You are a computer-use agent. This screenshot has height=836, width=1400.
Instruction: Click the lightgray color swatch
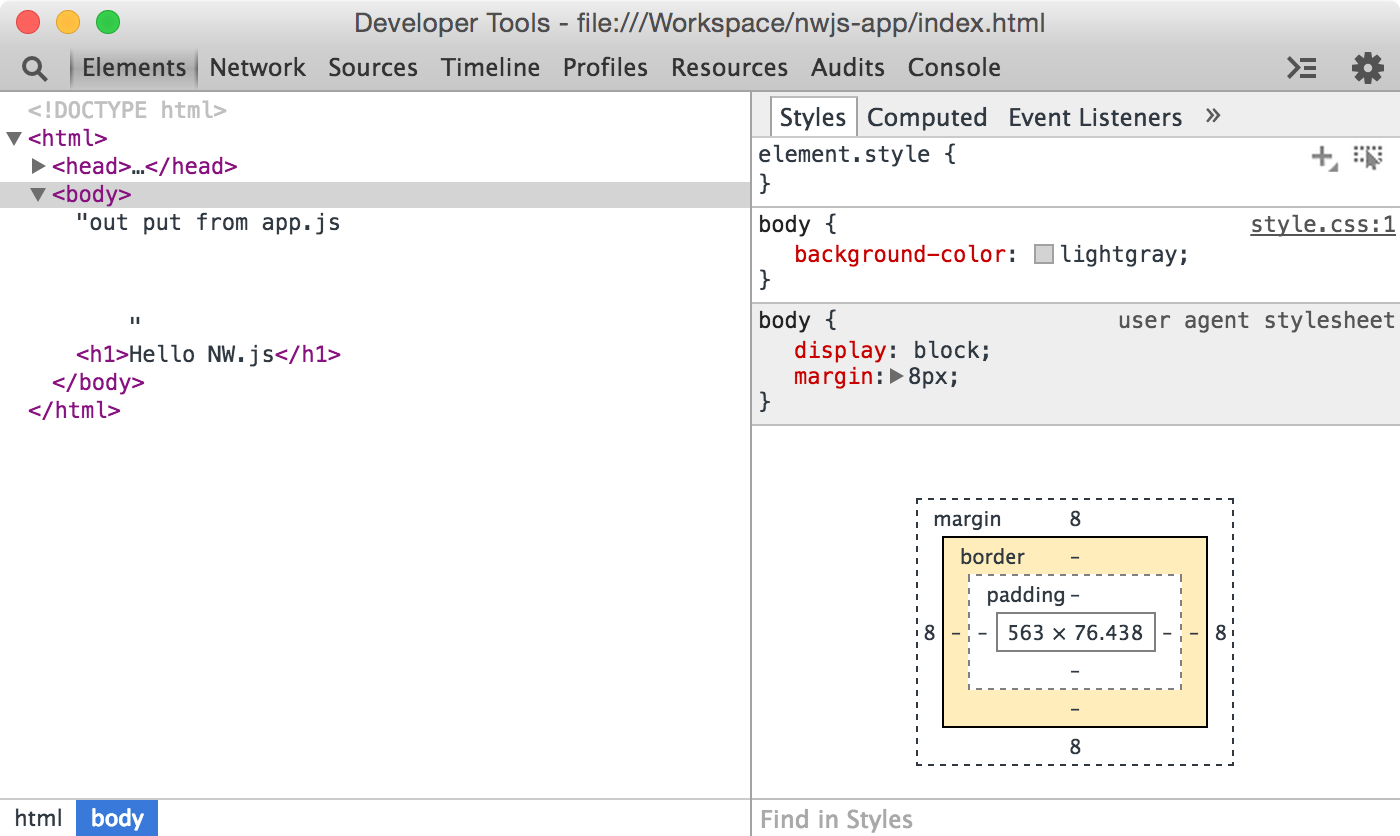coord(1044,255)
